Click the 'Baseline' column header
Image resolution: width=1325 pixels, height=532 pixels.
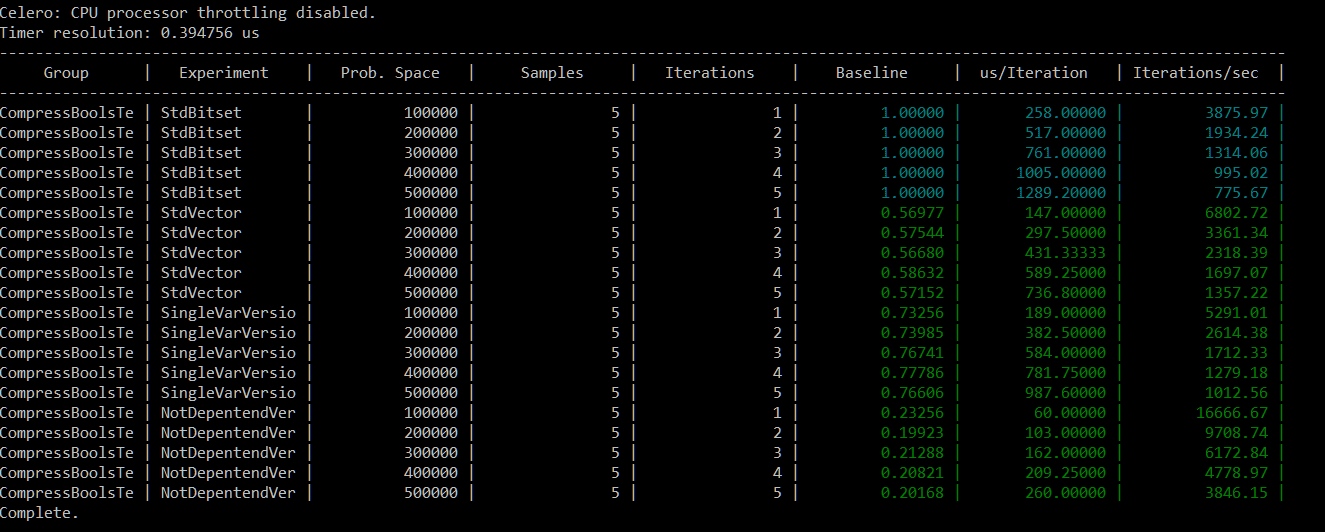coord(872,73)
